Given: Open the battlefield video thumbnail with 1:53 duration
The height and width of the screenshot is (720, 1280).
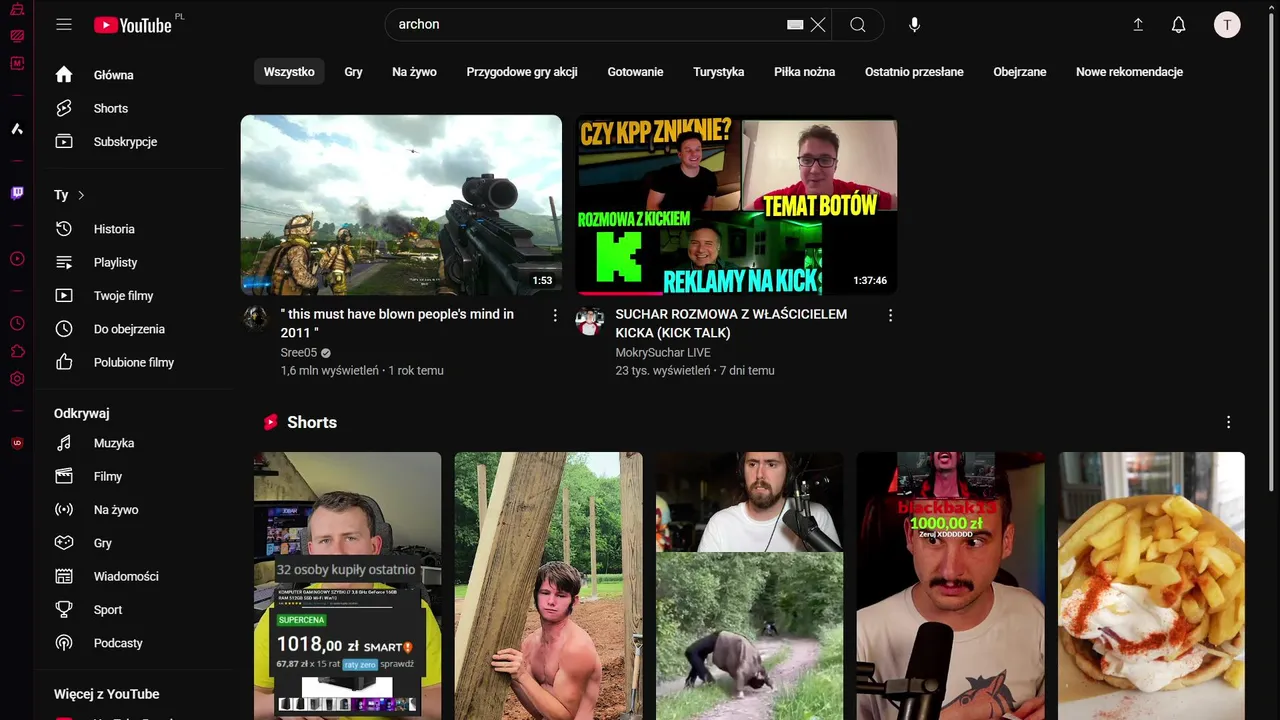Looking at the screenshot, I should pos(401,205).
